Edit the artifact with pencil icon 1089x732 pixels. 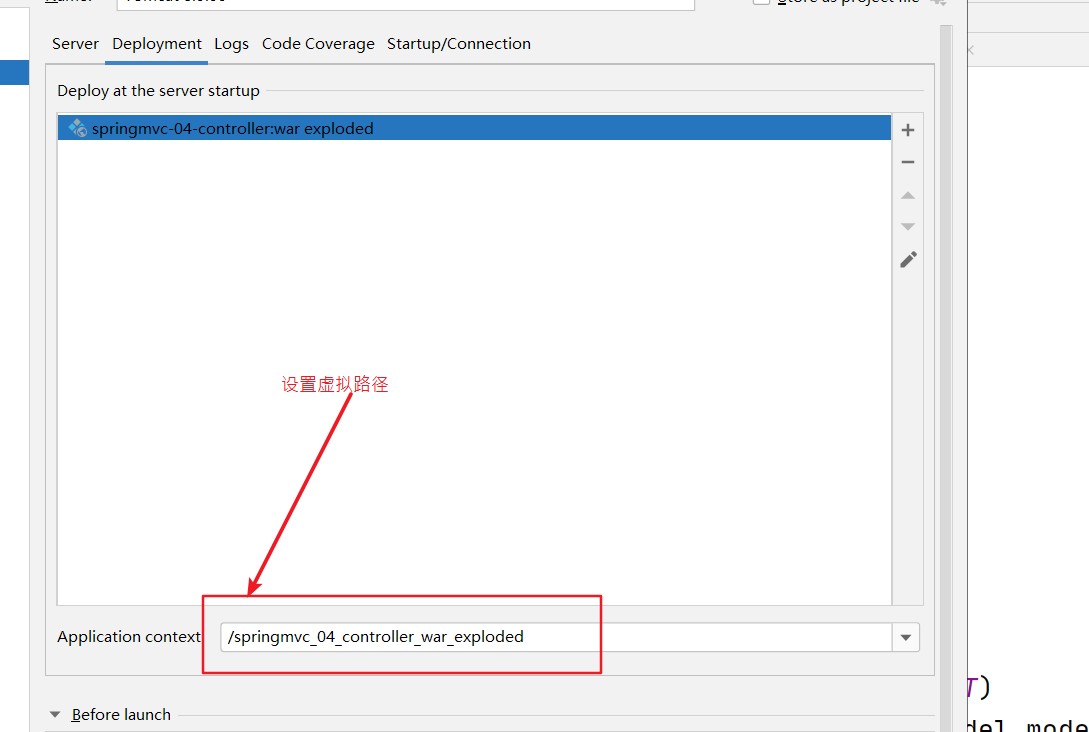pyautogui.click(x=908, y=260)
